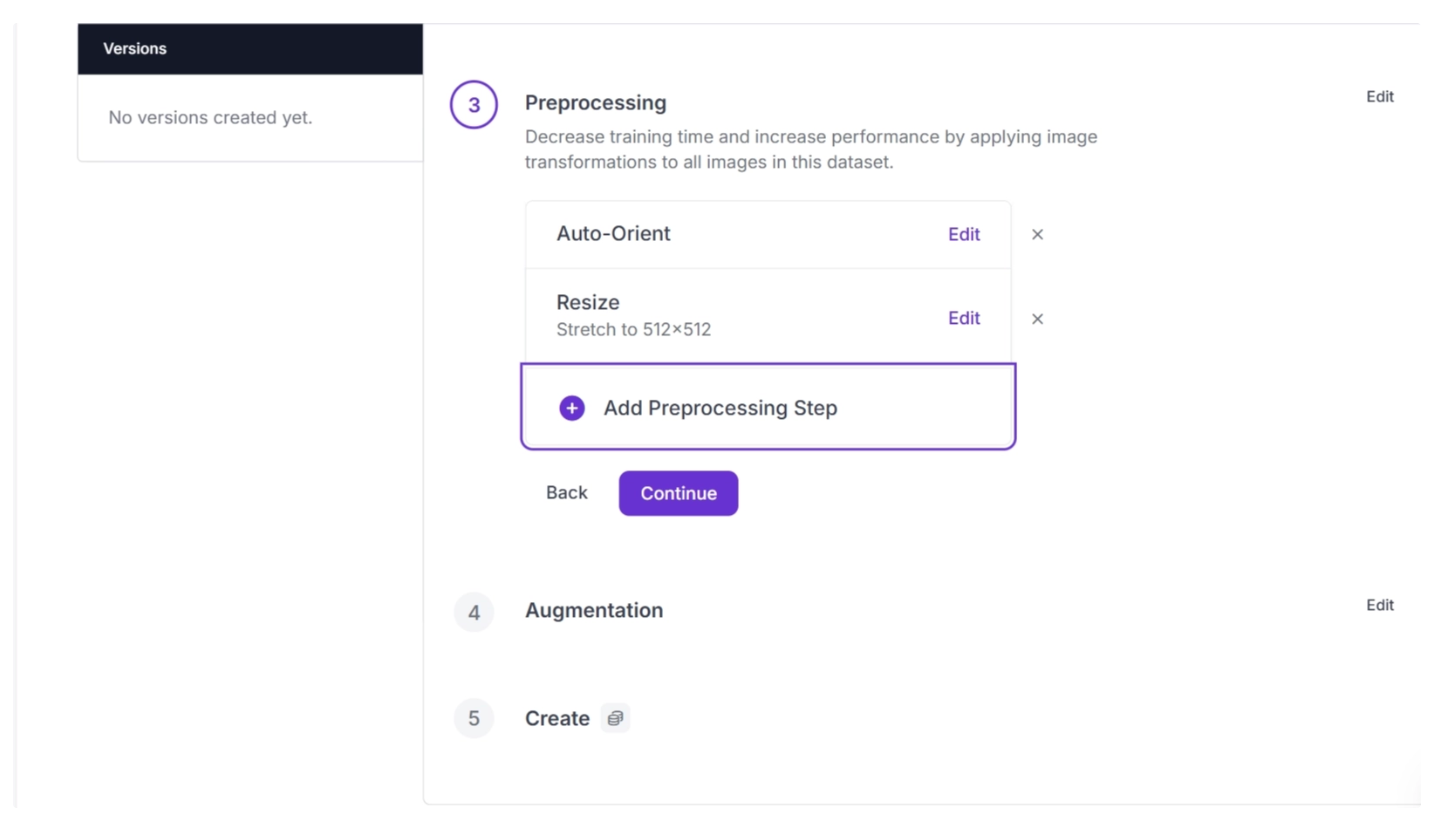This screenshot has height=830, width=1438.
Task: Click the step 5 circle icon
Action: pos(473,719)
